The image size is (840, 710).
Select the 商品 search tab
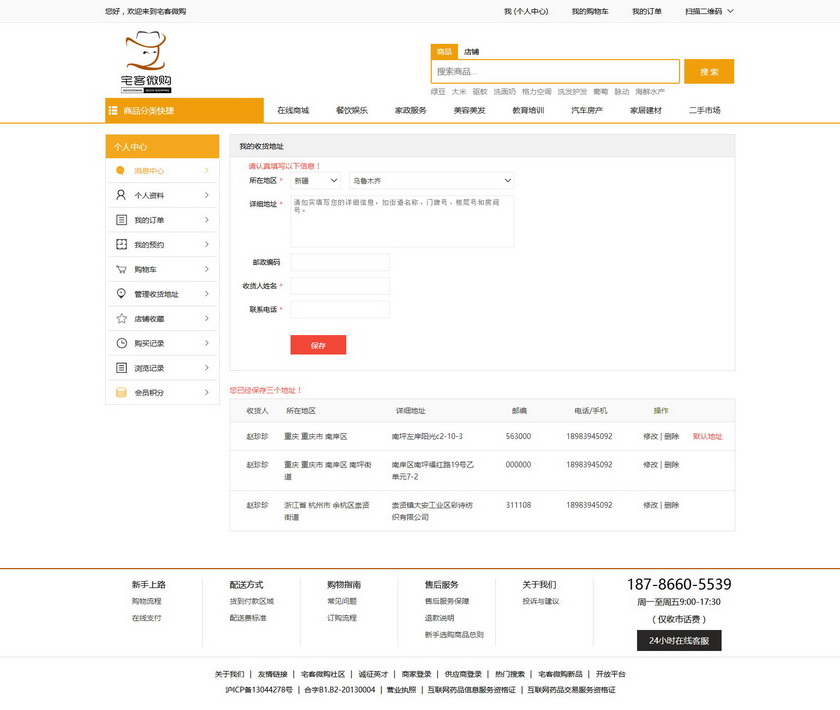[444, 51]
